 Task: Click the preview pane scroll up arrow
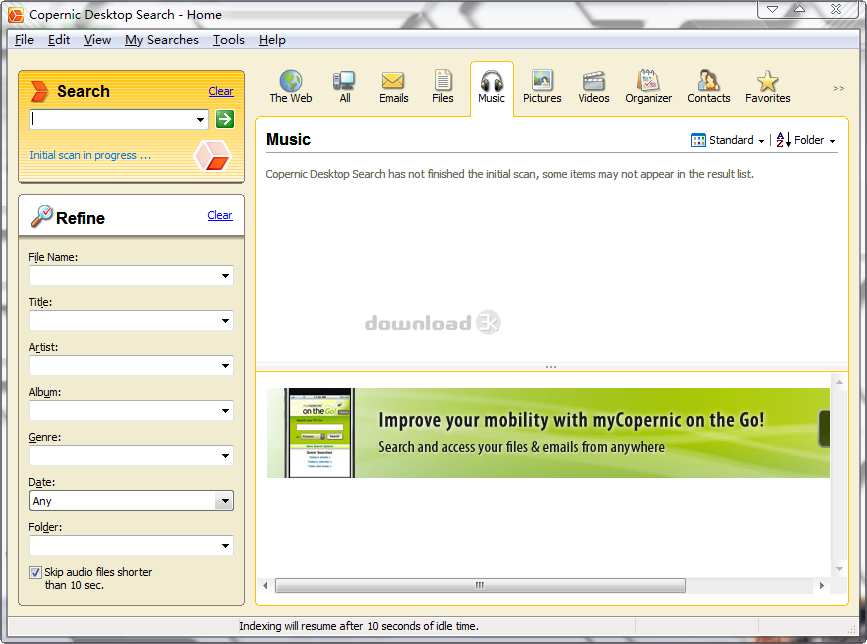[x=839, y=382]
